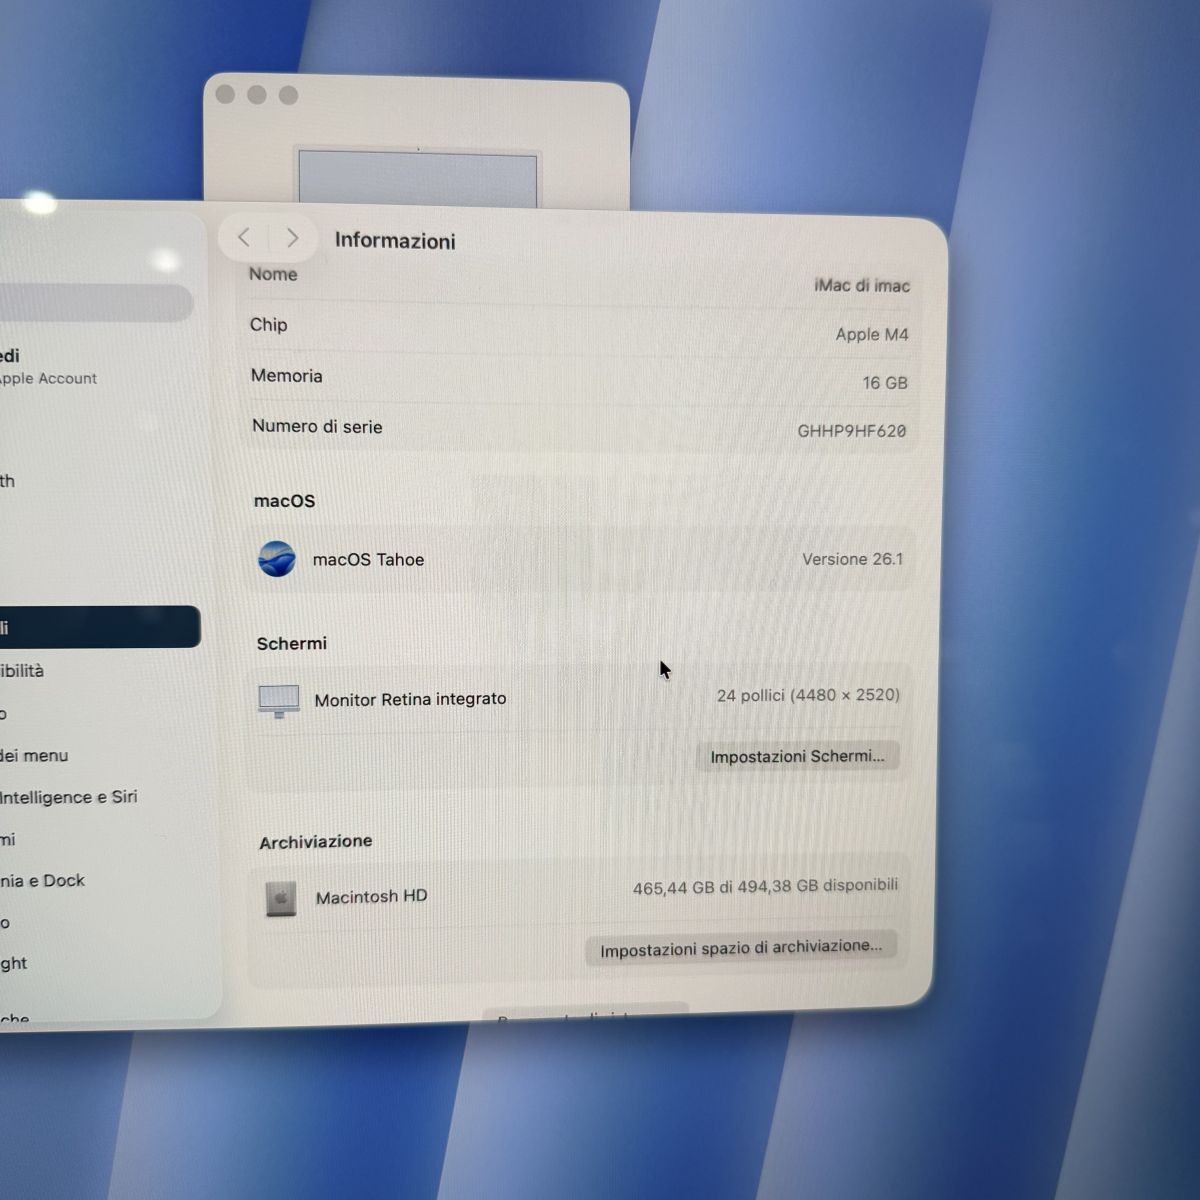Click the display thumbnail in the background window
This screenshot has height=1200, width=1200.
point(417,179)
